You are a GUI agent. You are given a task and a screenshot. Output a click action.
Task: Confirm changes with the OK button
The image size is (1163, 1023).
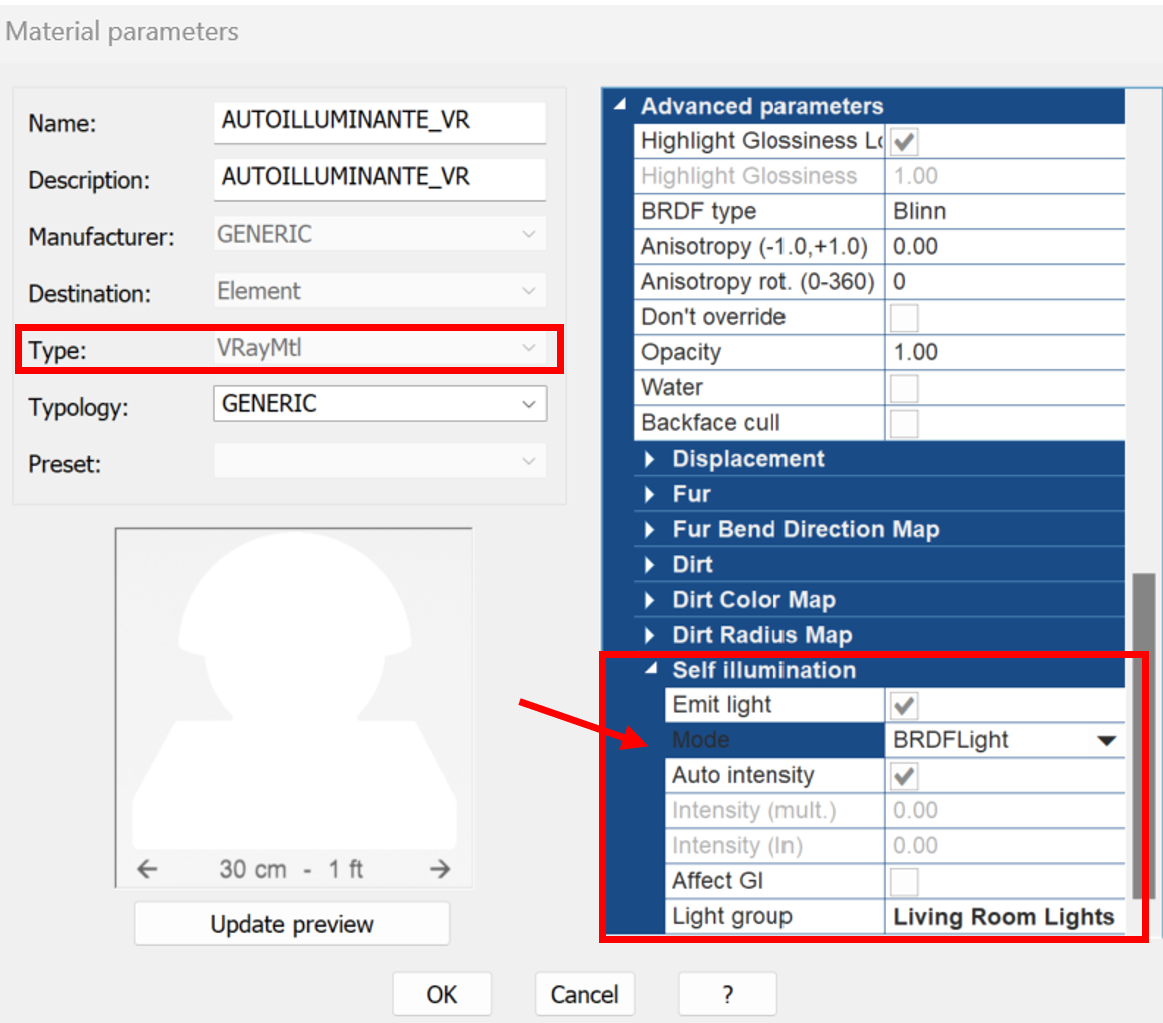[442, 994]
